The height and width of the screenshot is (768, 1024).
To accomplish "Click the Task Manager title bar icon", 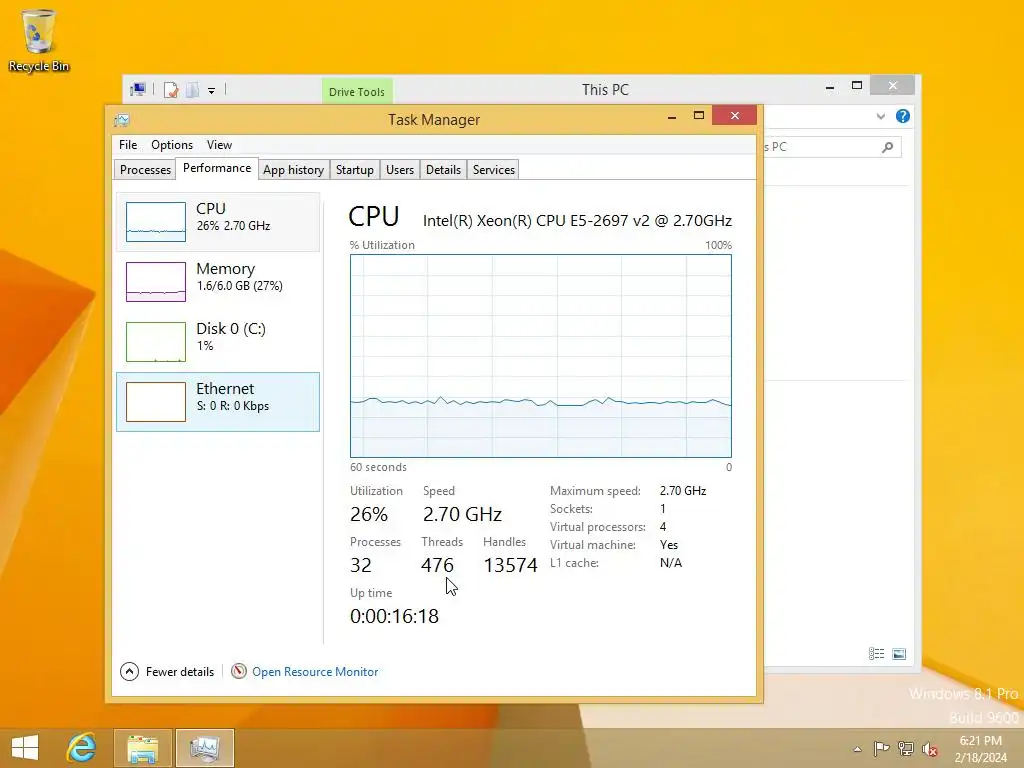I will tap(121, 120).
